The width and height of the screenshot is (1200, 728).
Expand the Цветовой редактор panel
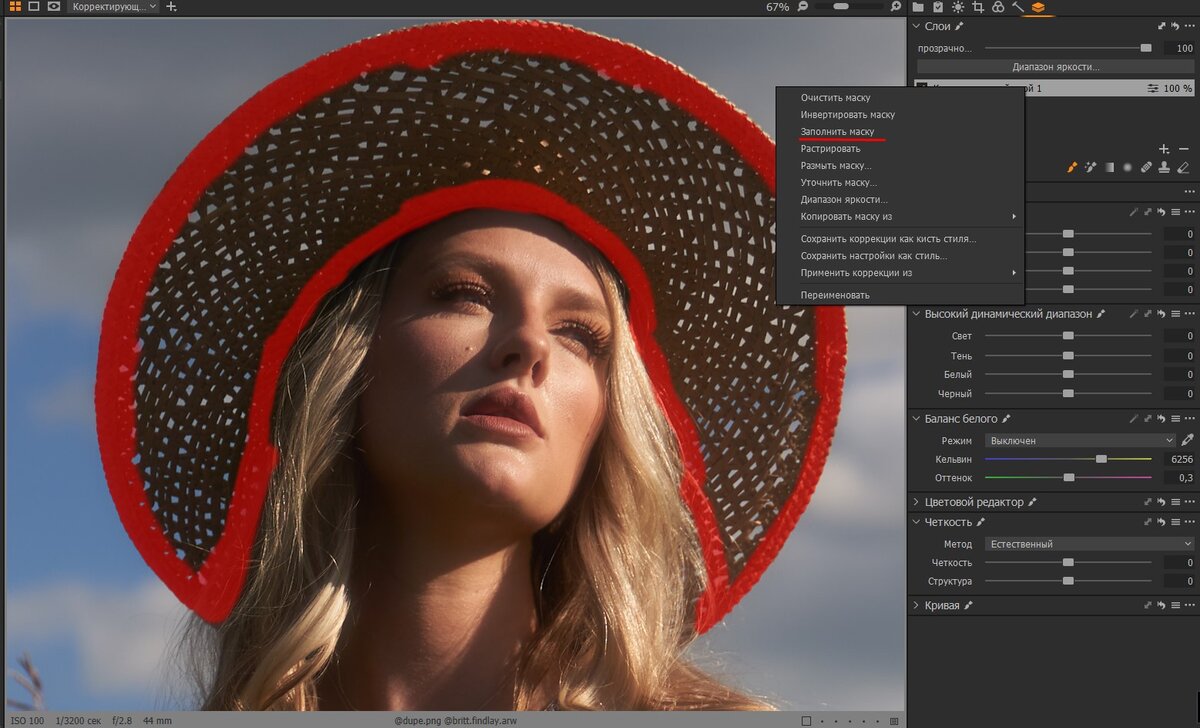[917, 502]
